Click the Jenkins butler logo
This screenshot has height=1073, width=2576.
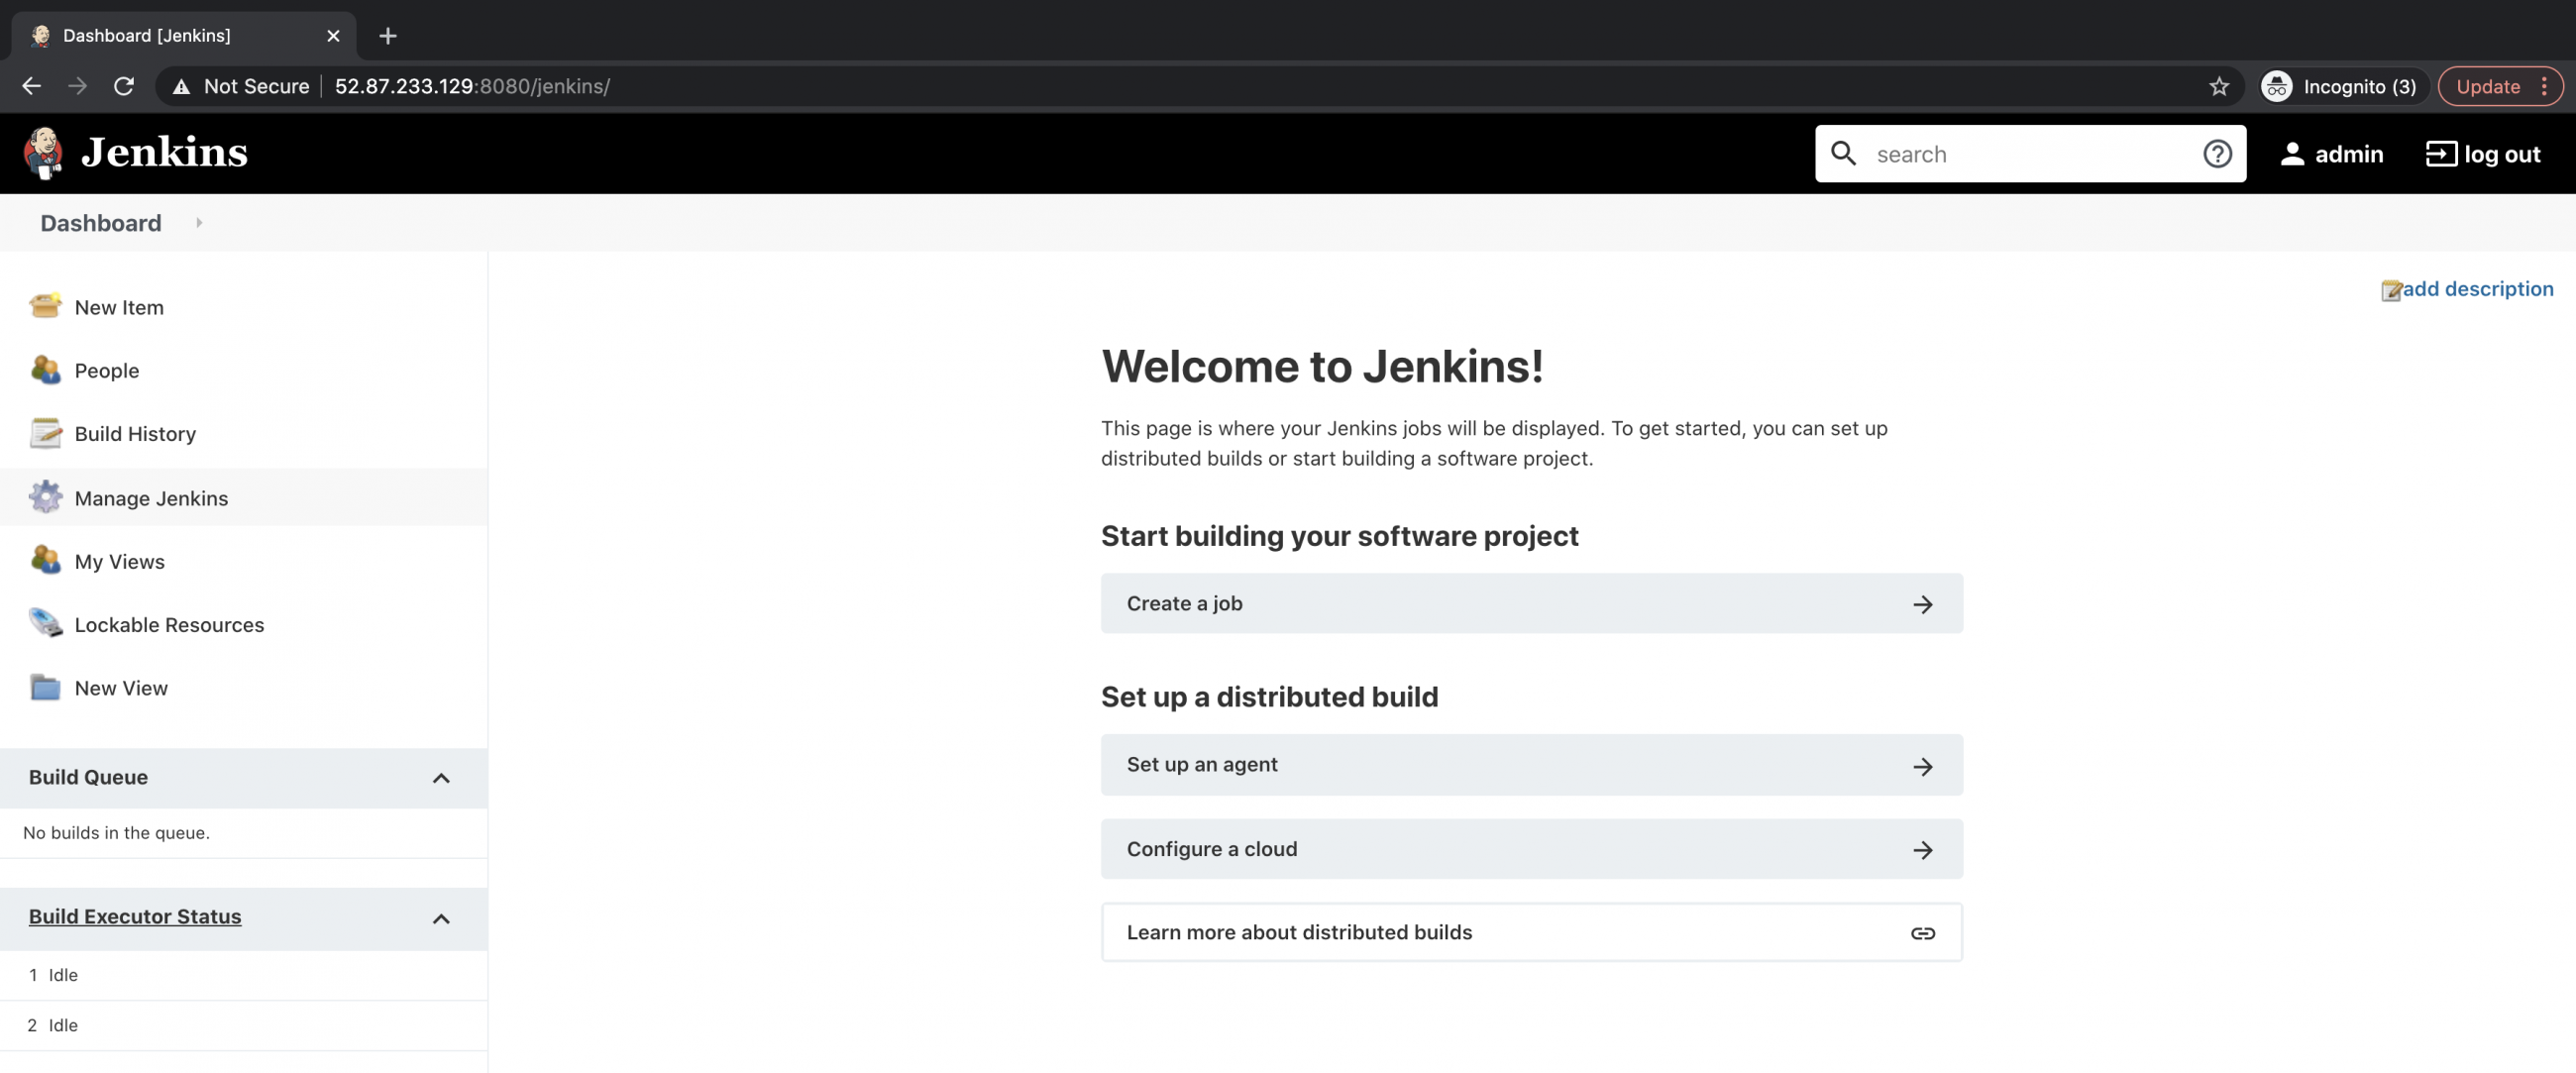click(x=42, y=152)
